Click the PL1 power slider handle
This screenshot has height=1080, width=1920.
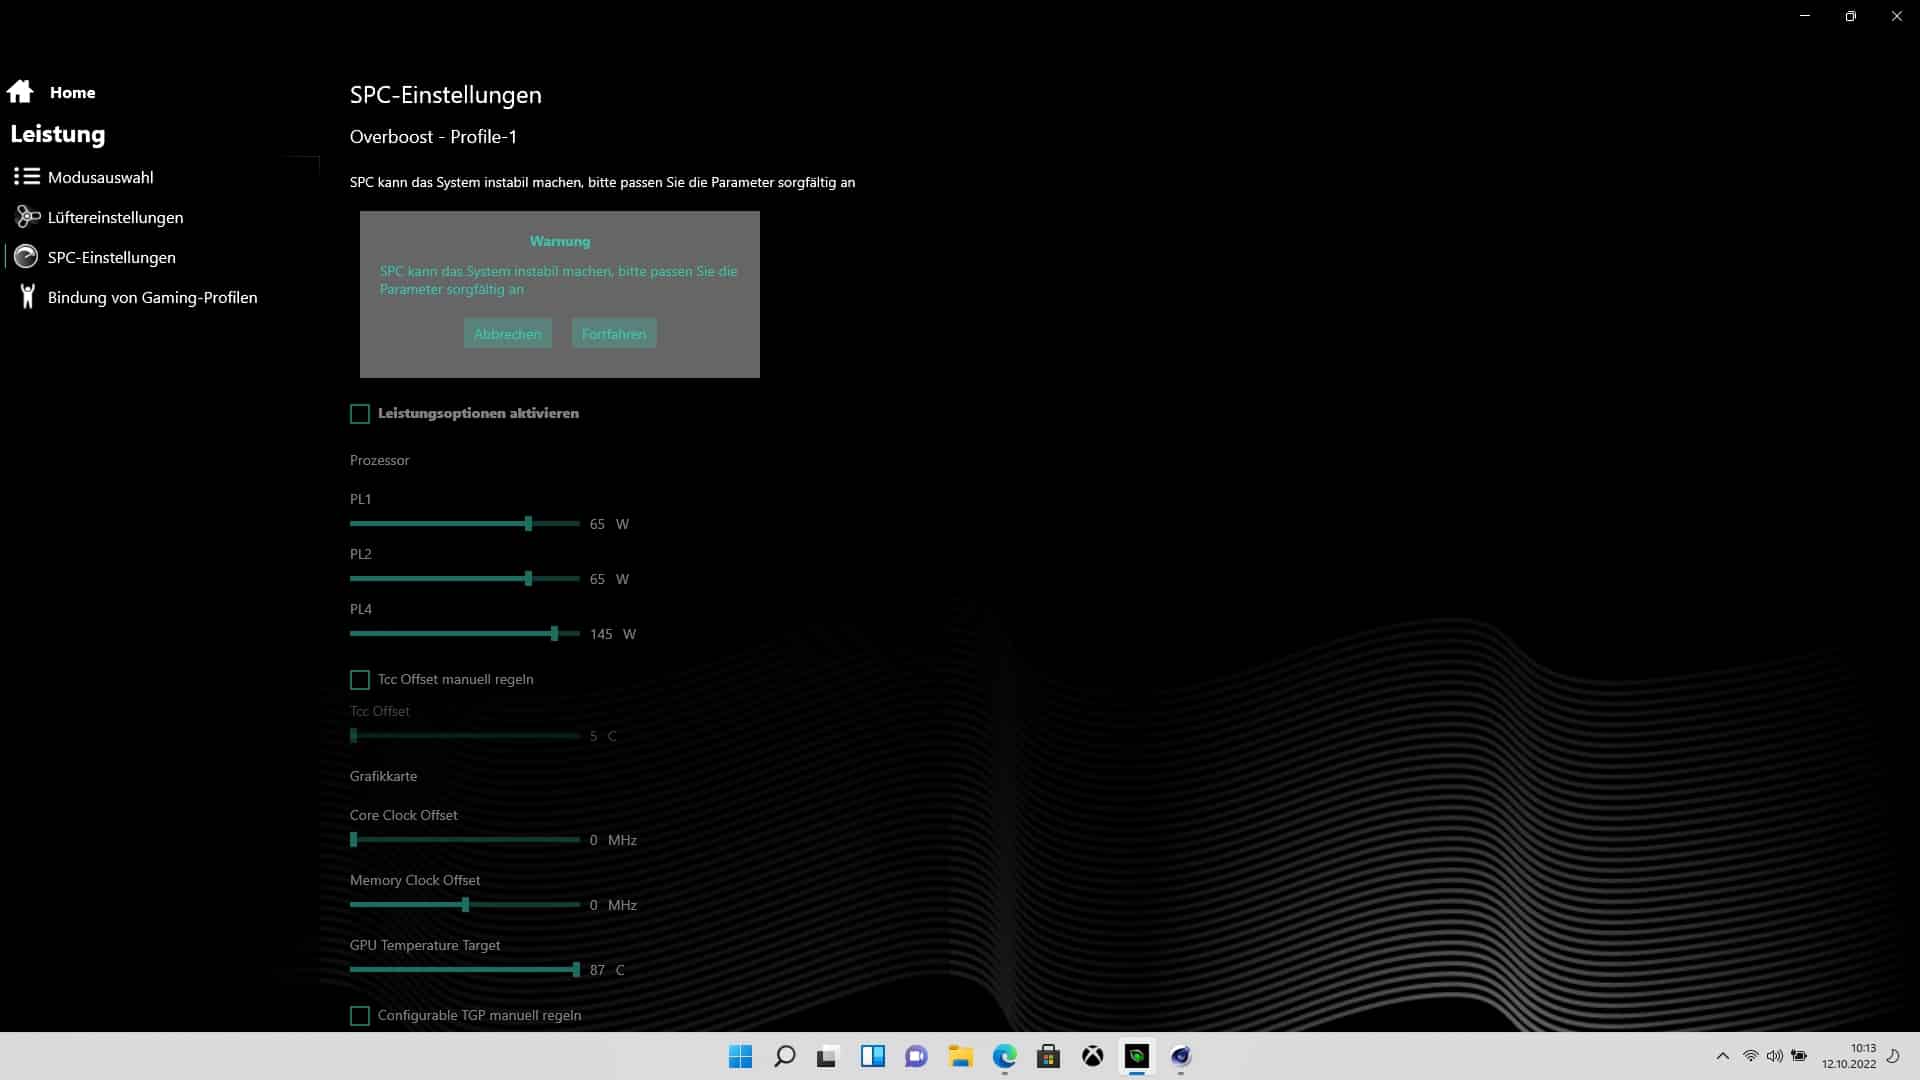528,524
